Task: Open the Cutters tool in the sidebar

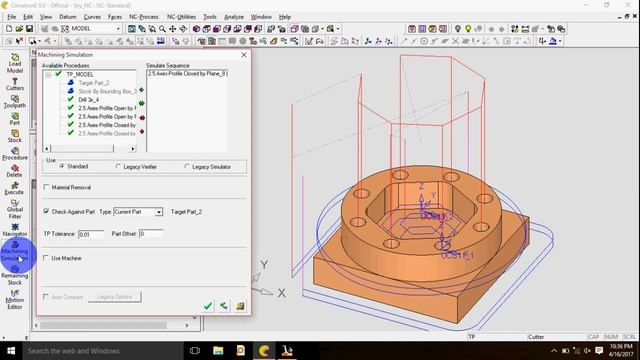Action: tap(15, 84)
